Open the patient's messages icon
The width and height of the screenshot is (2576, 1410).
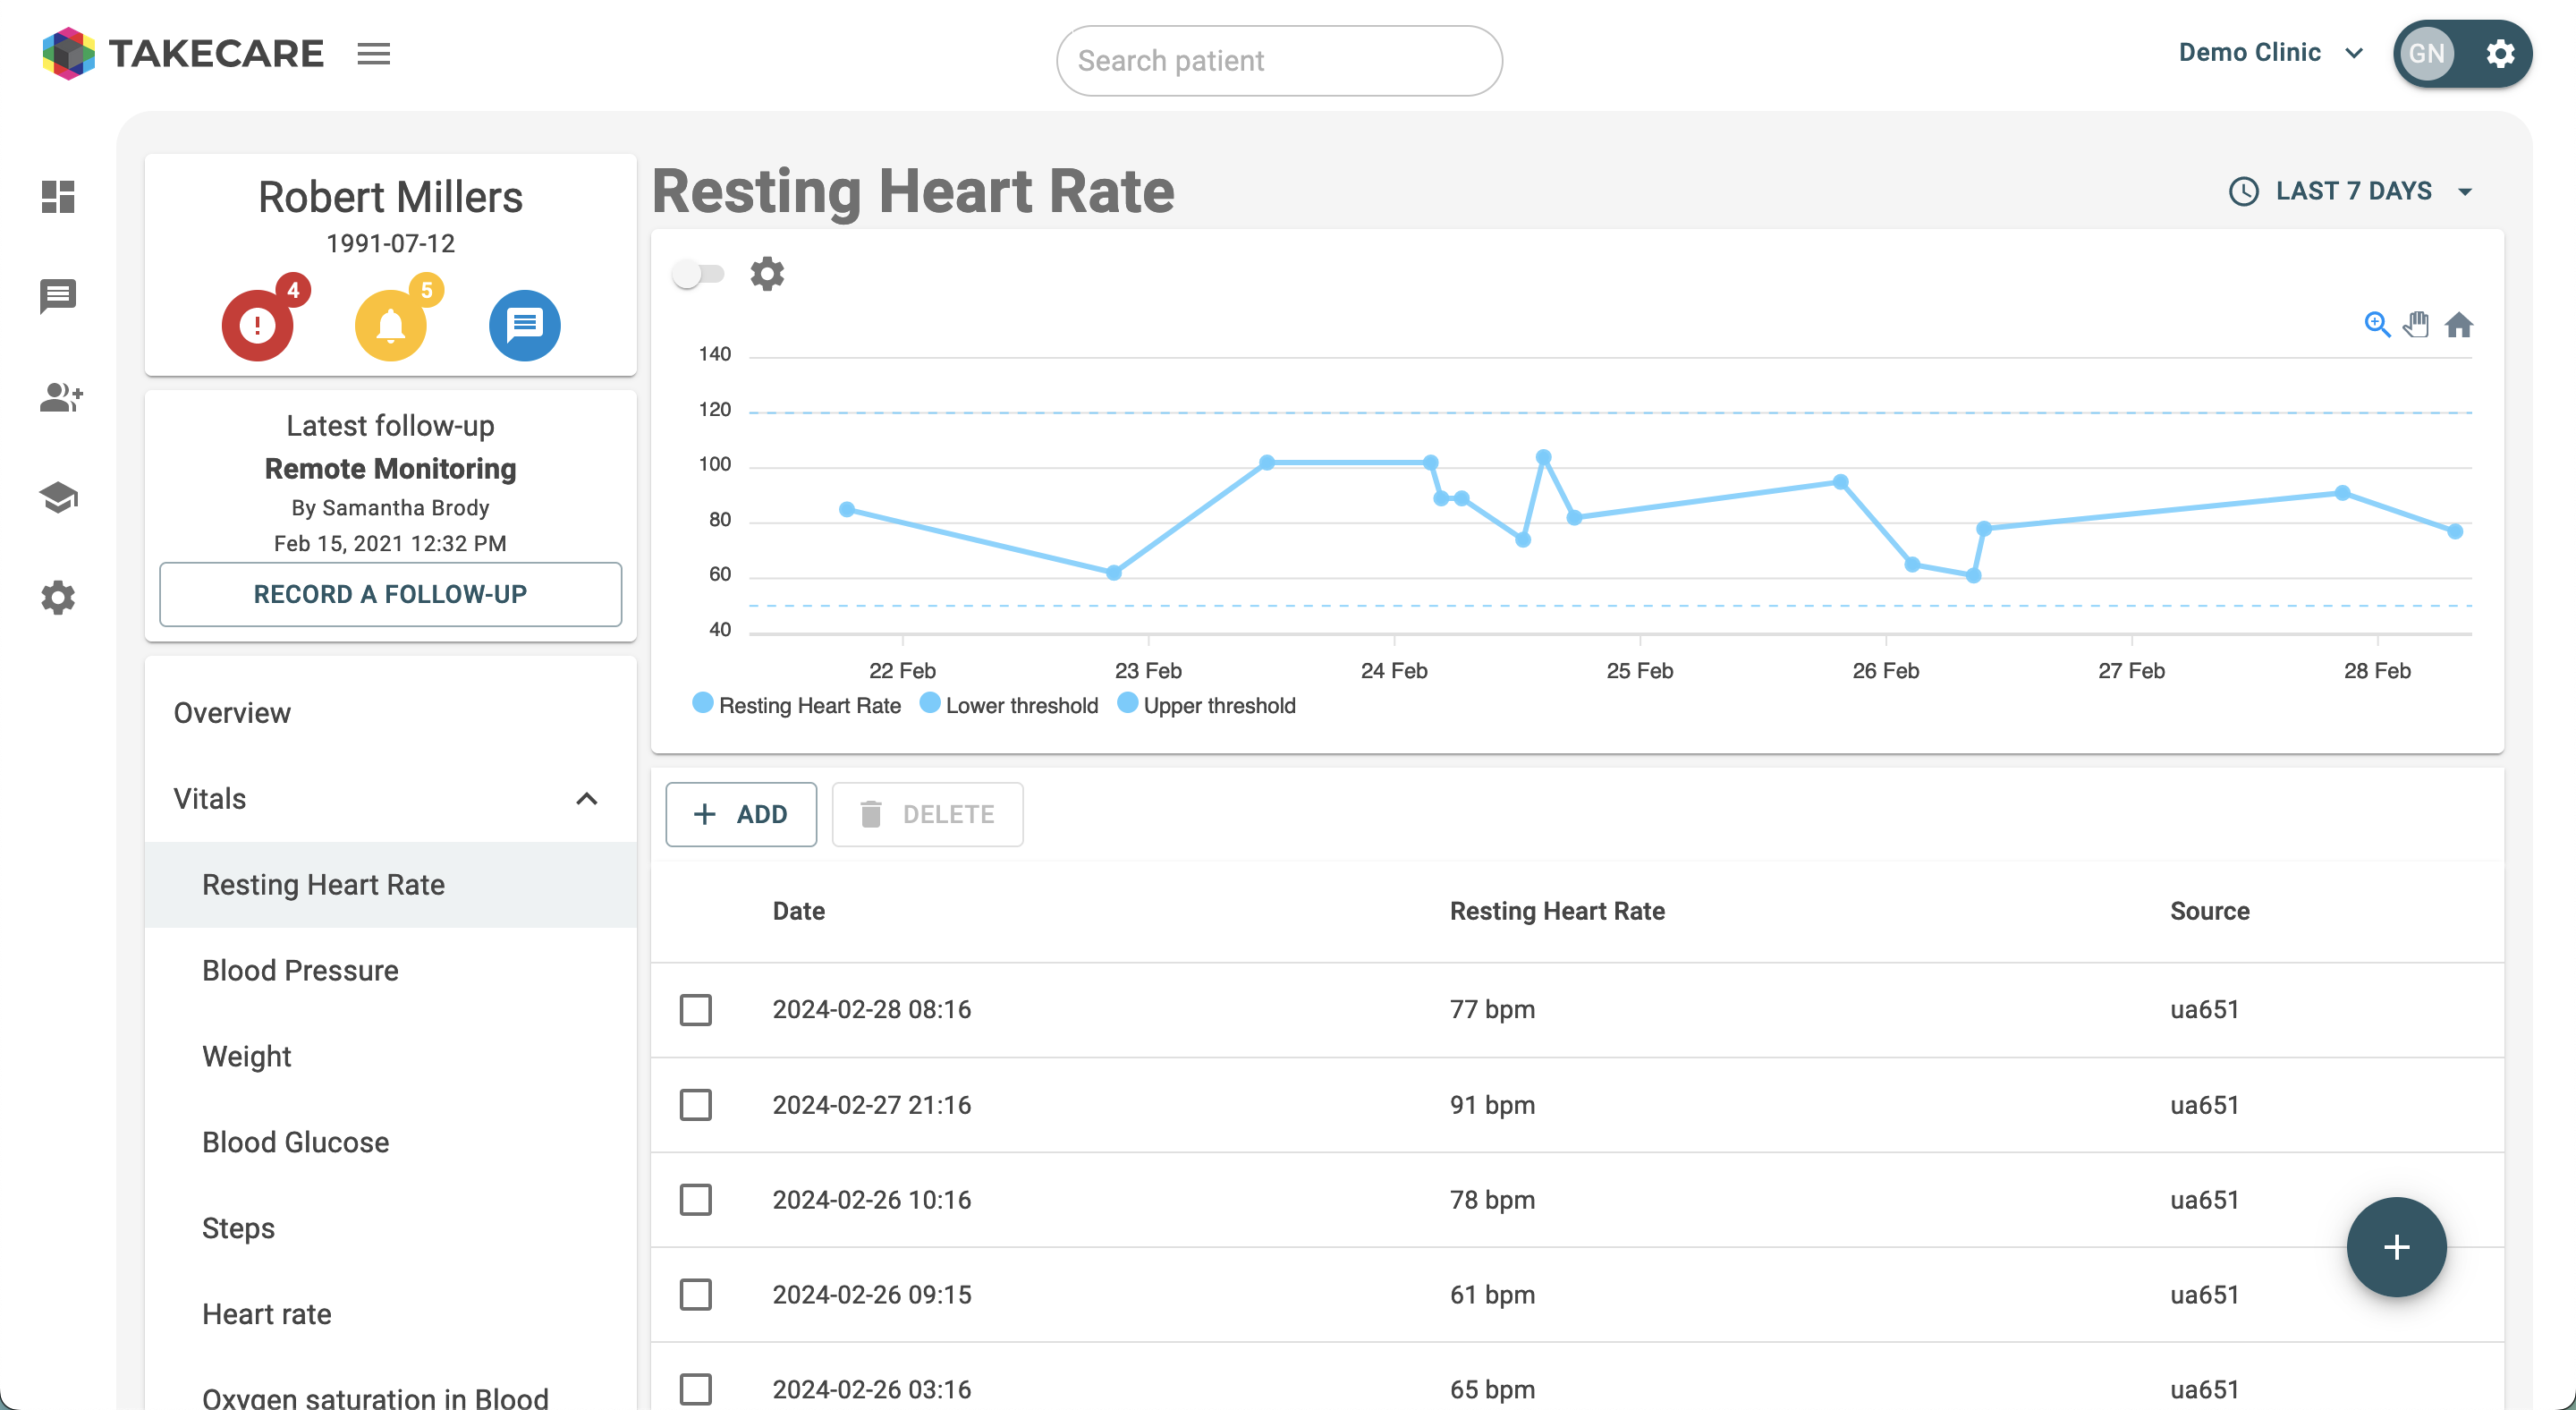click(523, 325)
